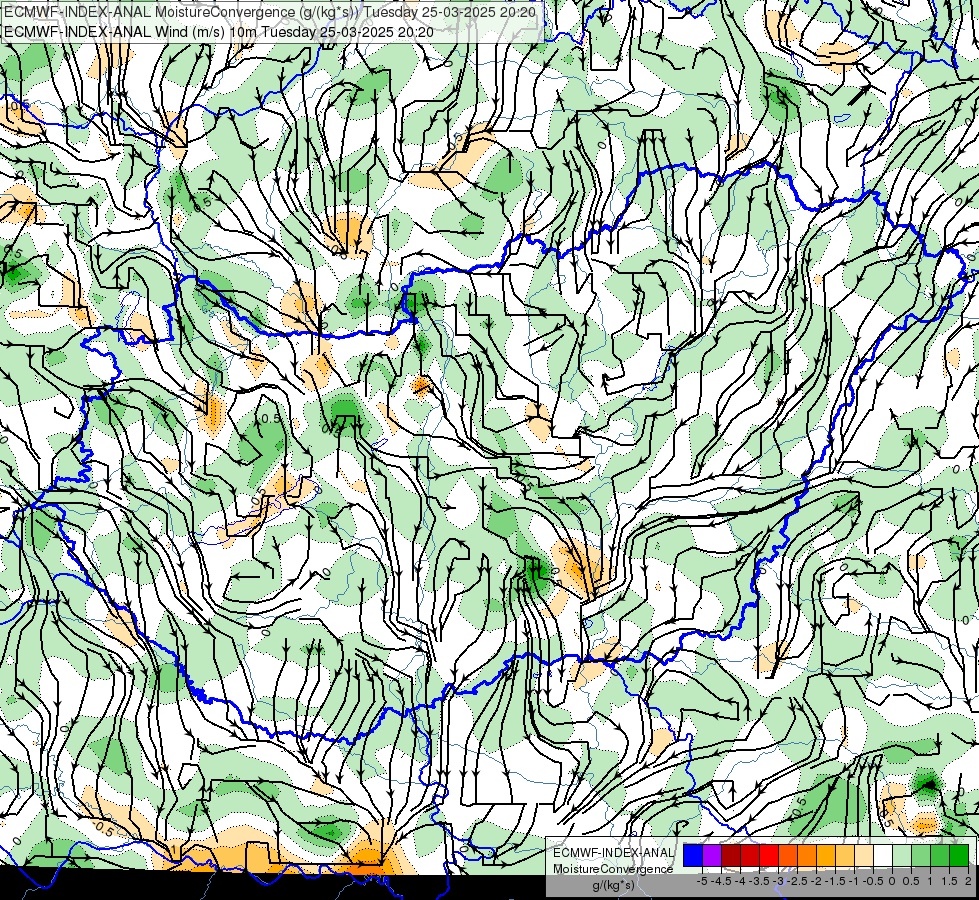Select the bright red swatch between -3.5 and -3

[x=769, y=855]
